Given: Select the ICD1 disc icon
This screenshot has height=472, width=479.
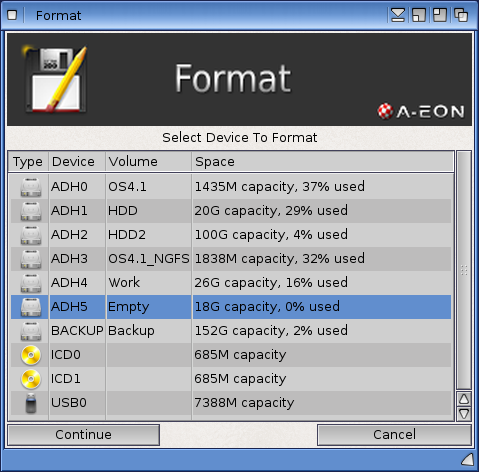Looking at the screenshot, I should (x=31, y=379).
